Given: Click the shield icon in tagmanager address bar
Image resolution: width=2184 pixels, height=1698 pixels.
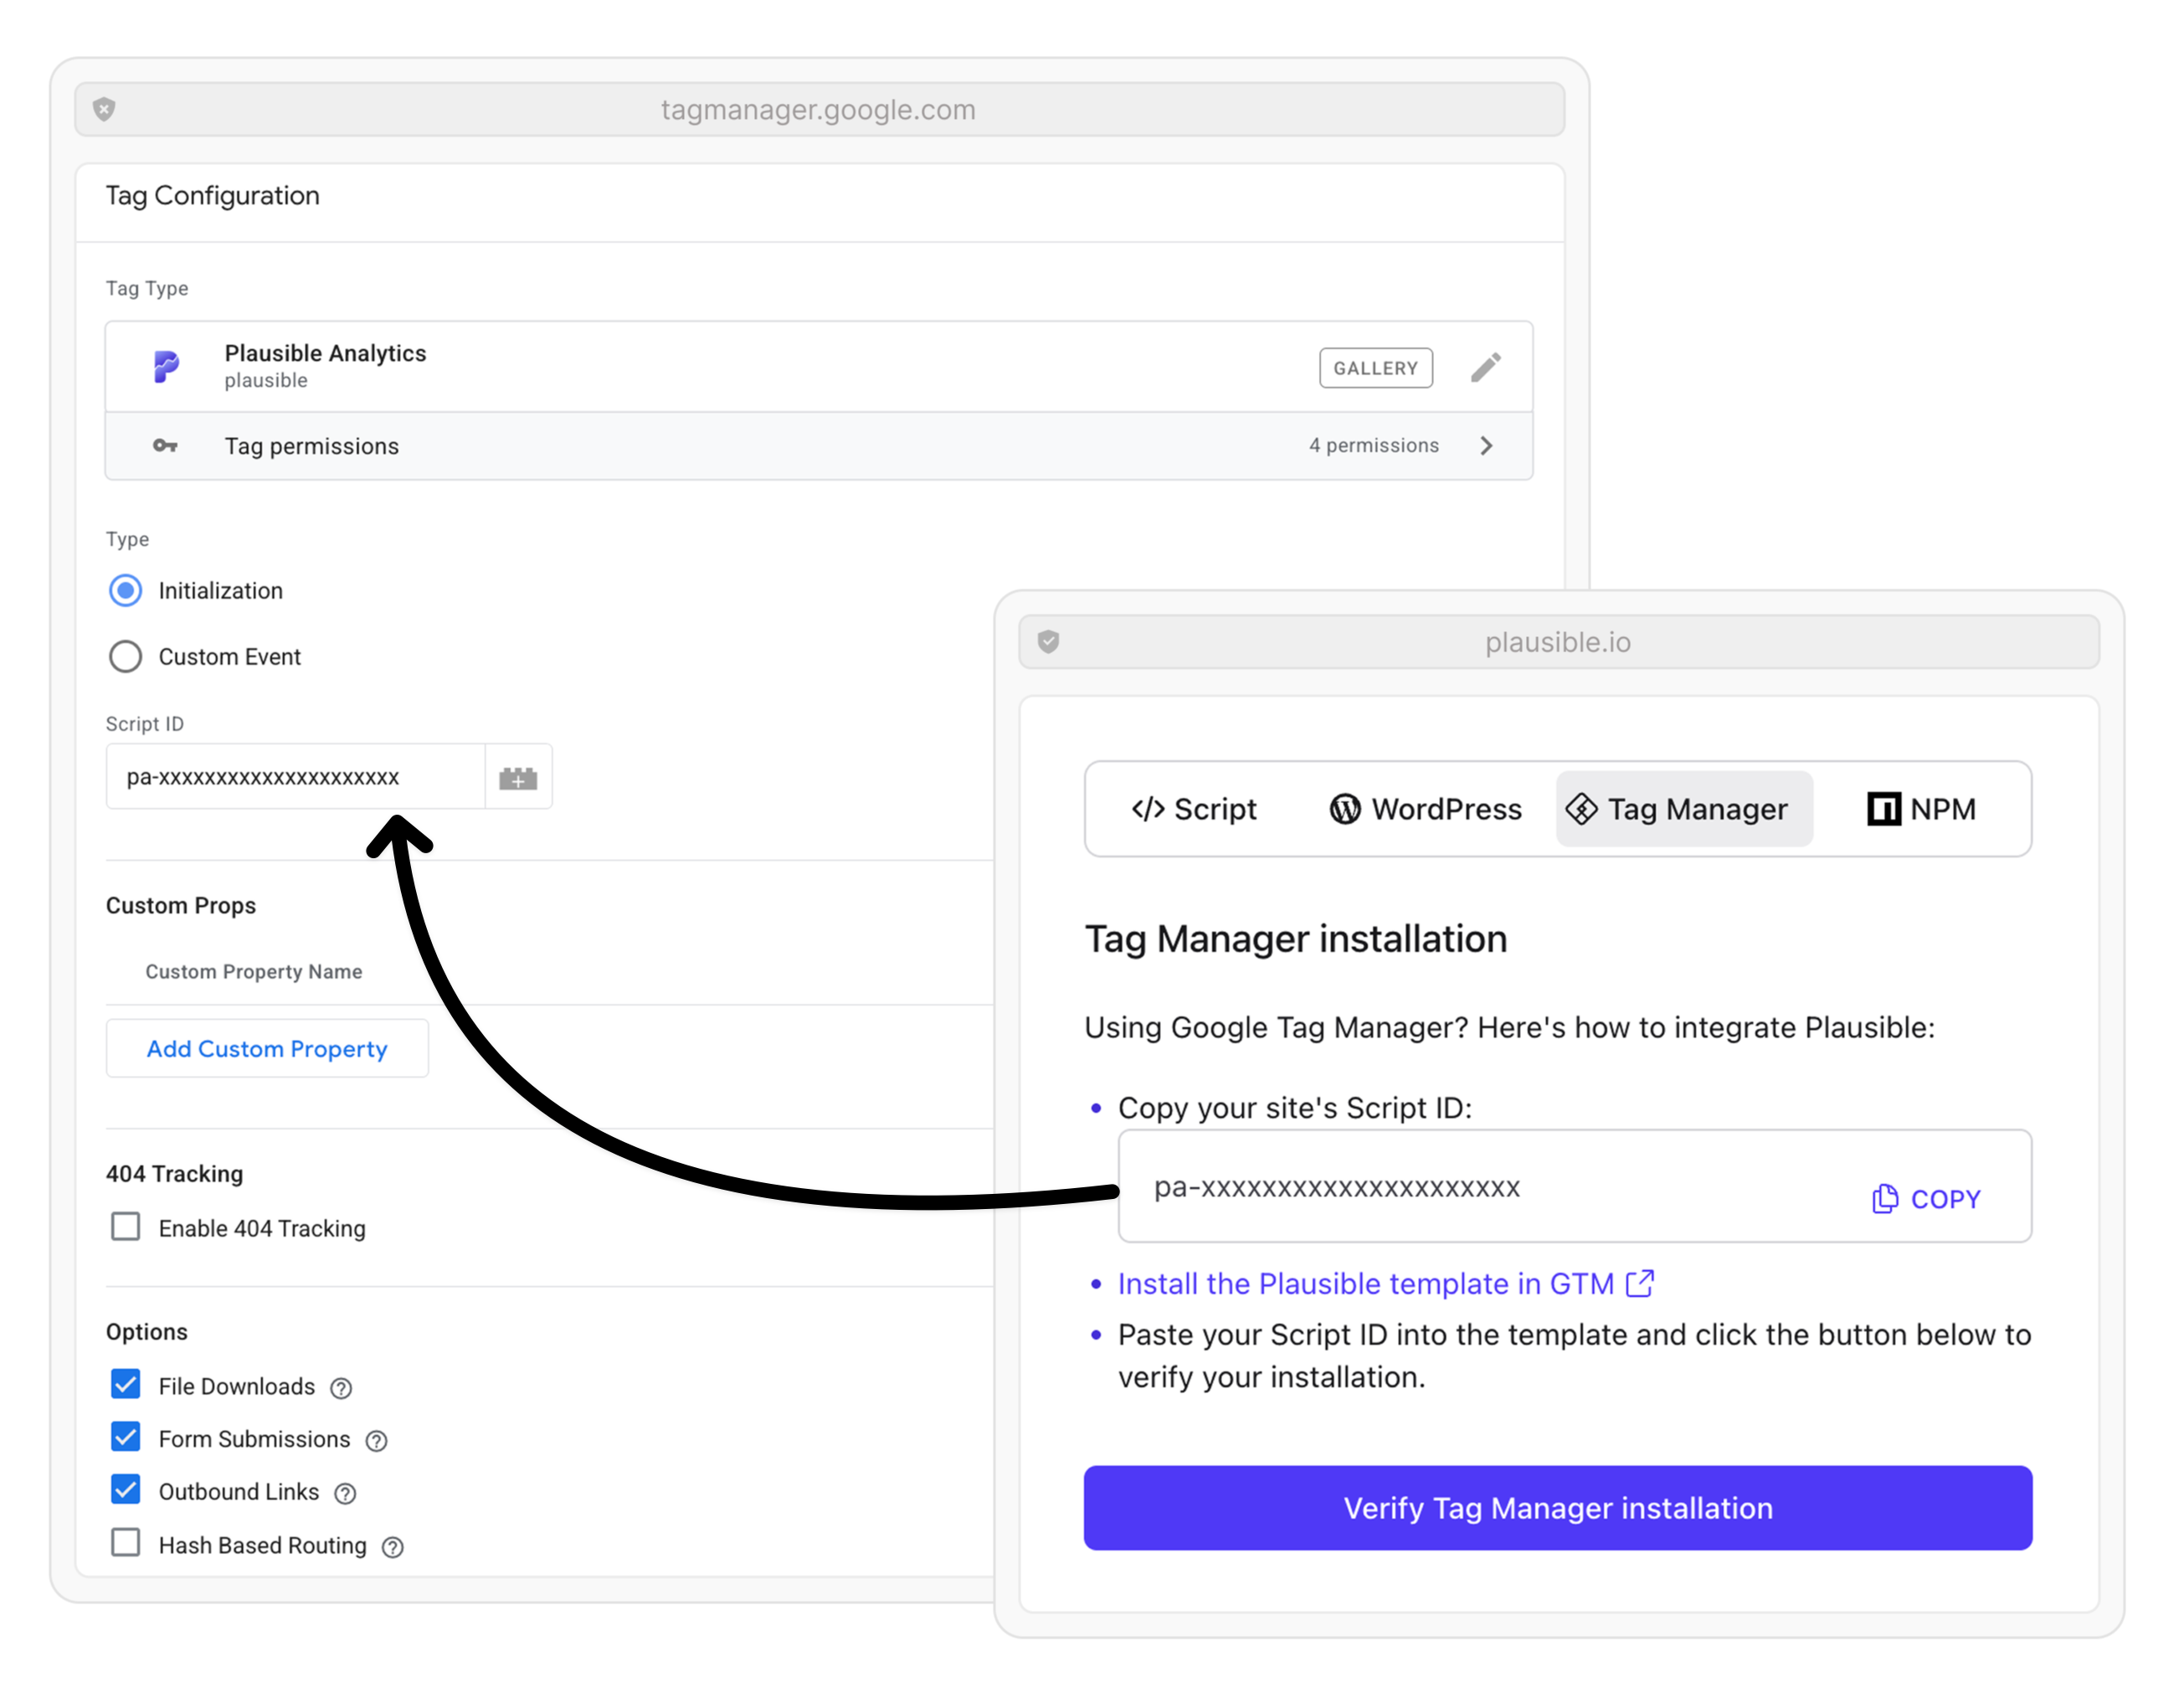Looking at the screenshot, I should [104, 109].
